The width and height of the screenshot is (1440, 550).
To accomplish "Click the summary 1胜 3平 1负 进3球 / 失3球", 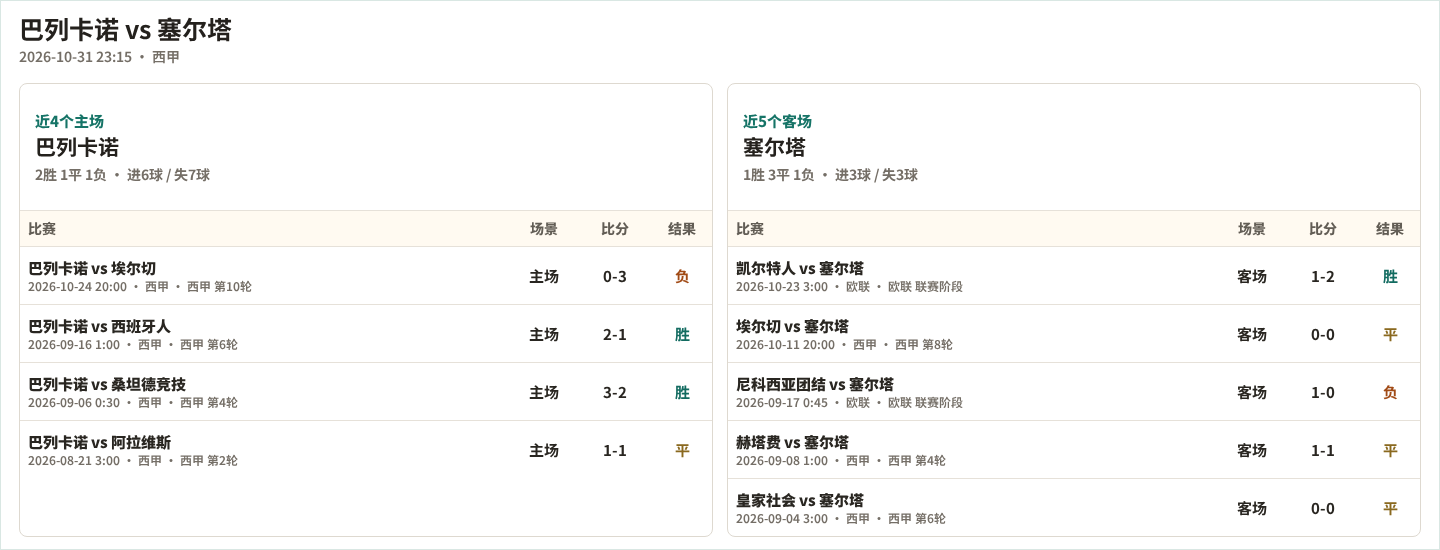I will pos(830,175).
